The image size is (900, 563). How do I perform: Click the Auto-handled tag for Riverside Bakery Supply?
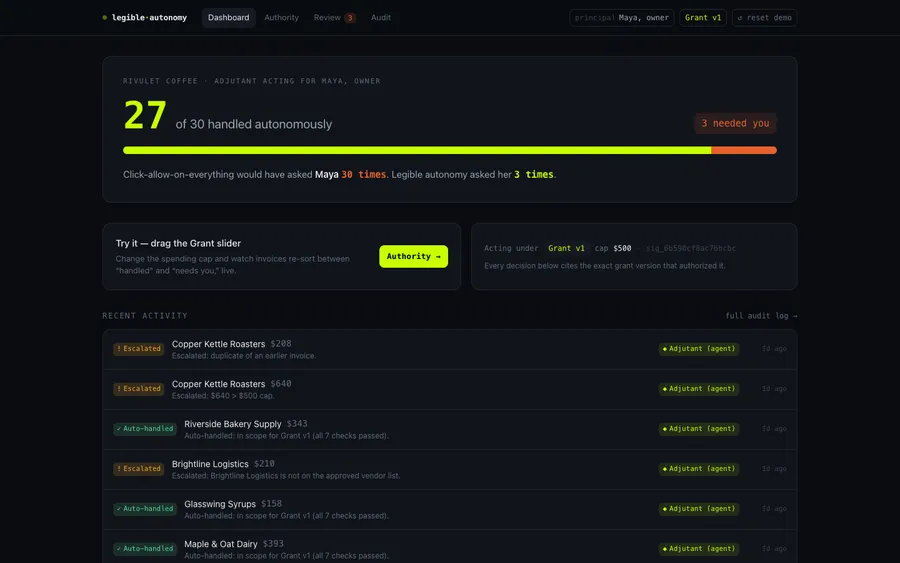click(x=145, y=429)
